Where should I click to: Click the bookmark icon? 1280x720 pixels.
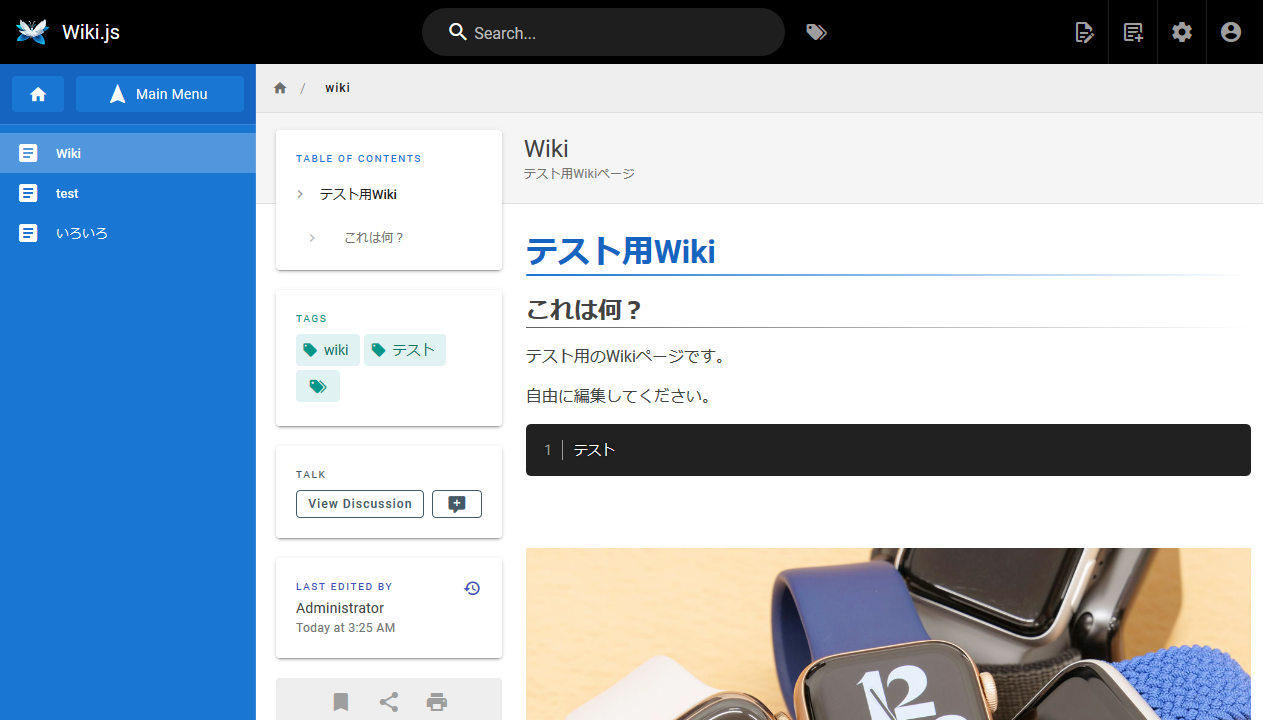coord(341,702)
